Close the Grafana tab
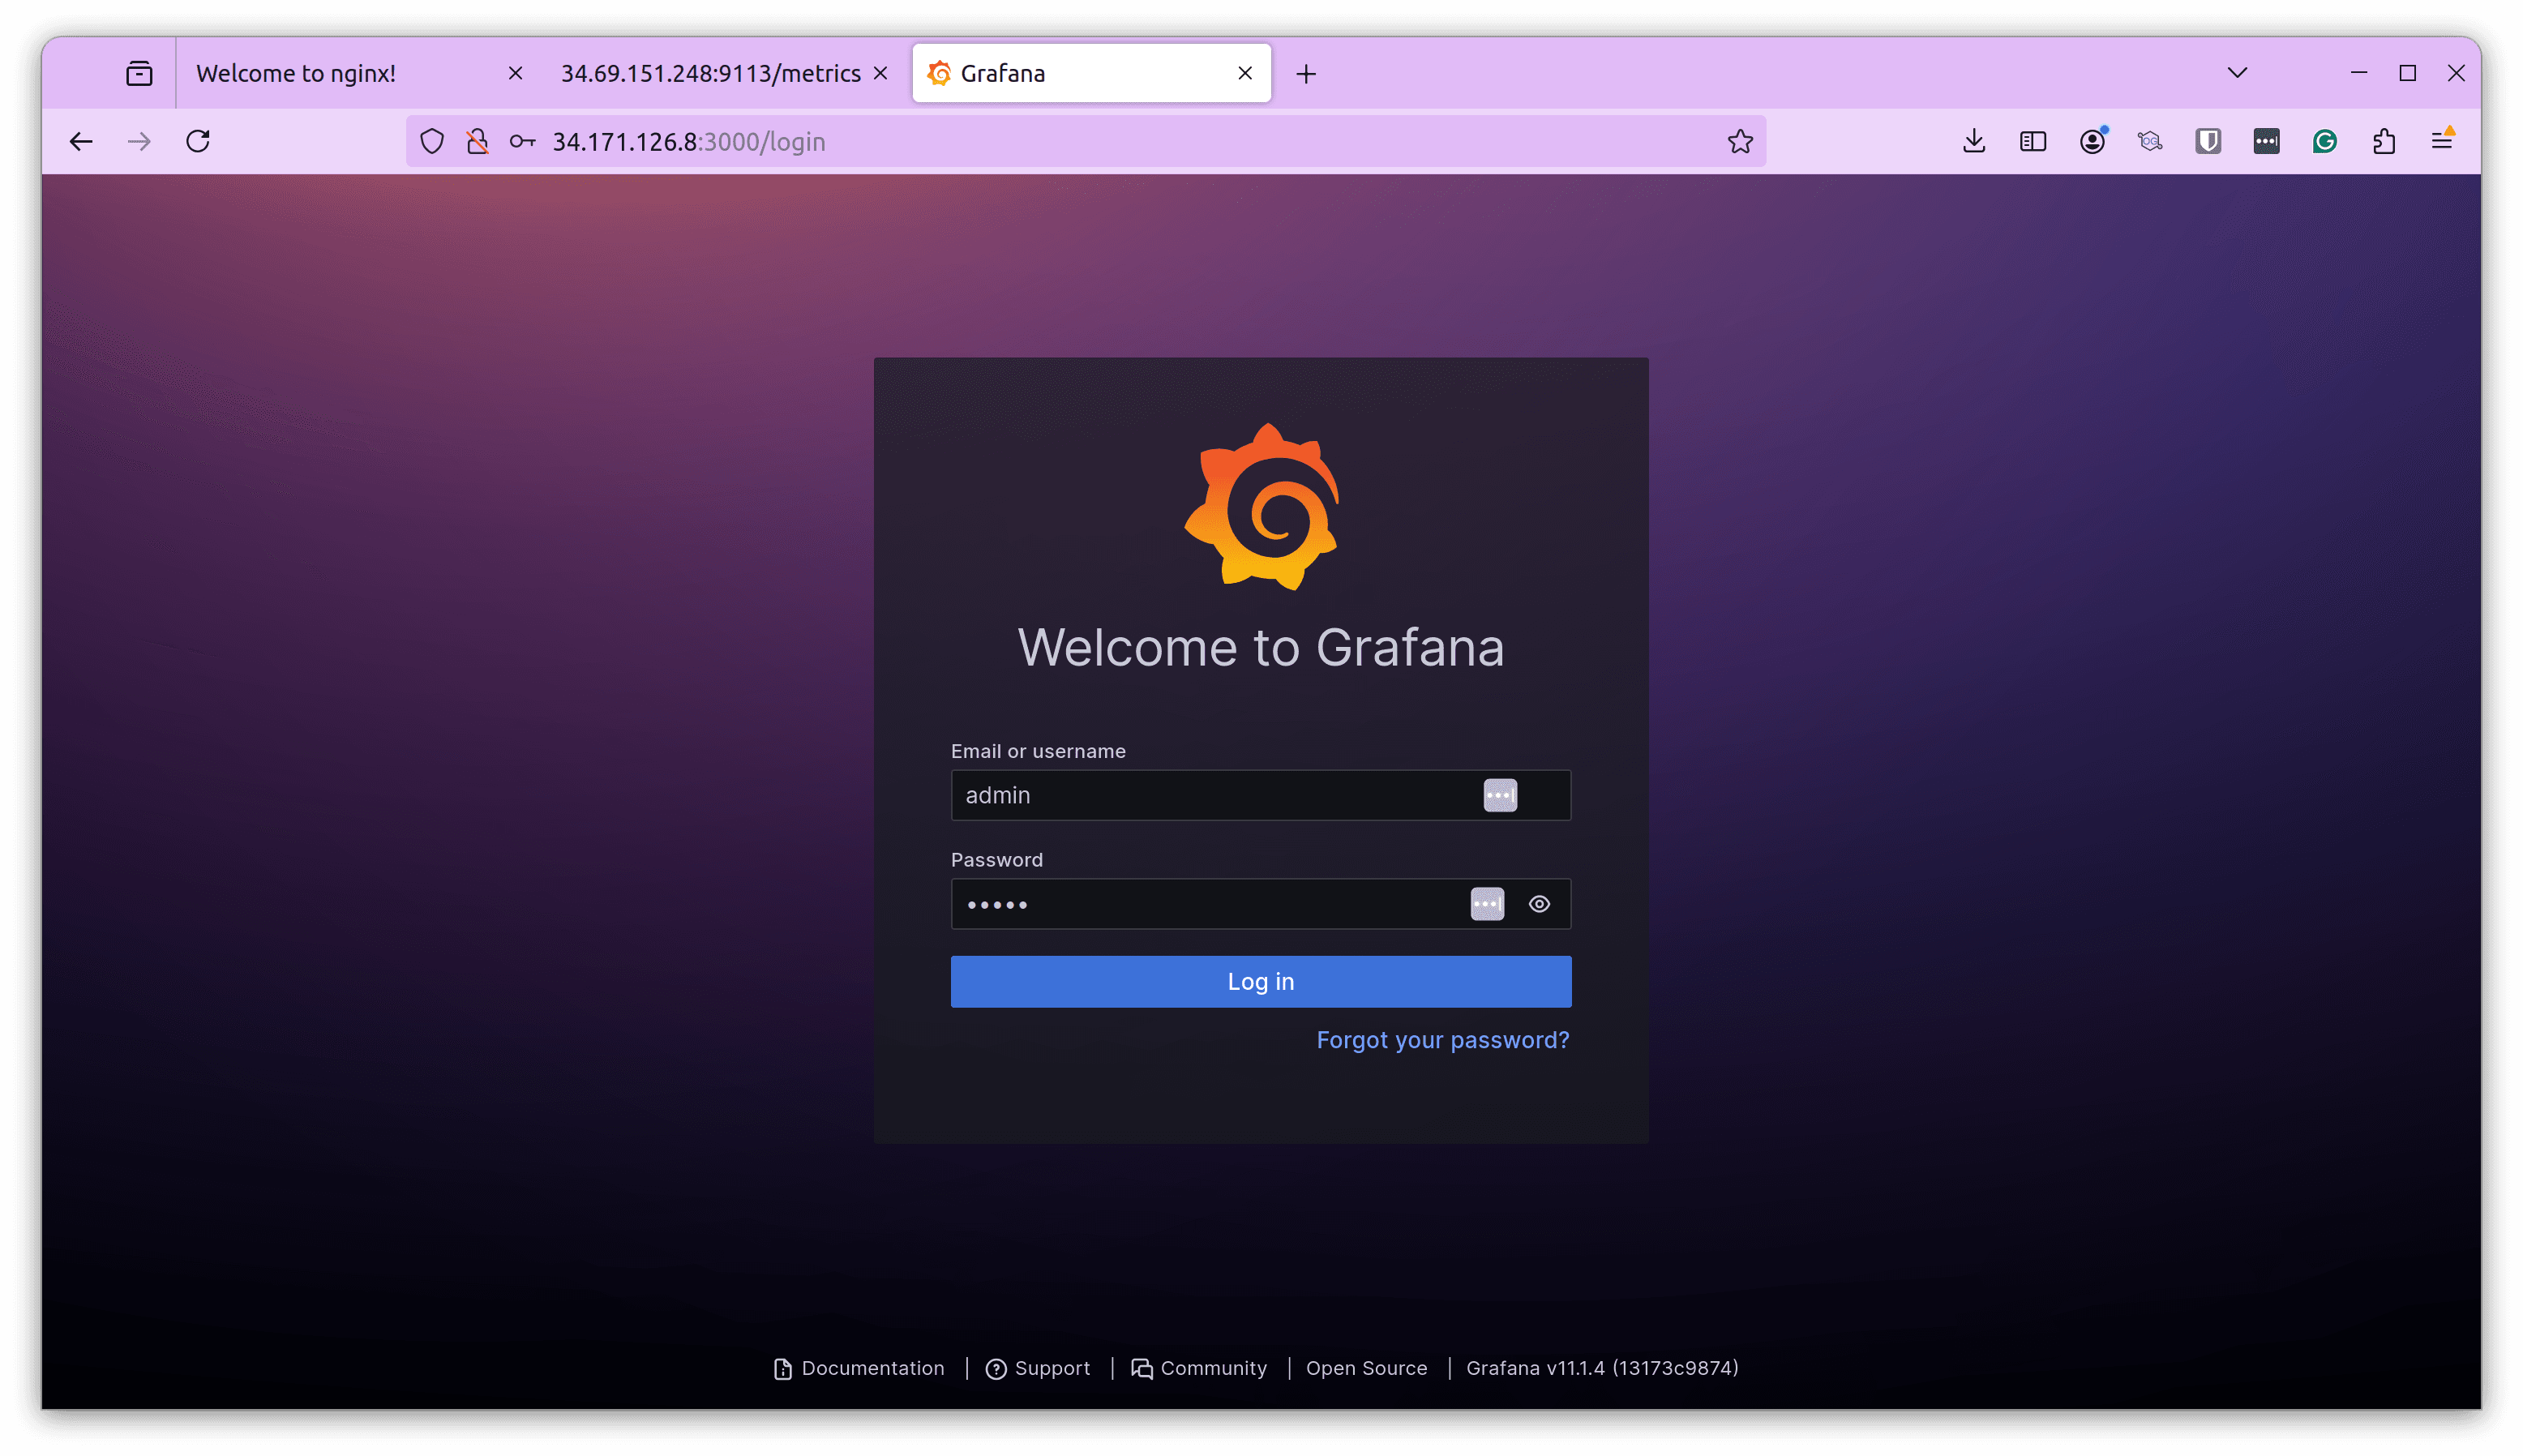Image resolution: width=2523 pixels, height=1456 pixels. pyautogui.click(x=1245, y=73)
